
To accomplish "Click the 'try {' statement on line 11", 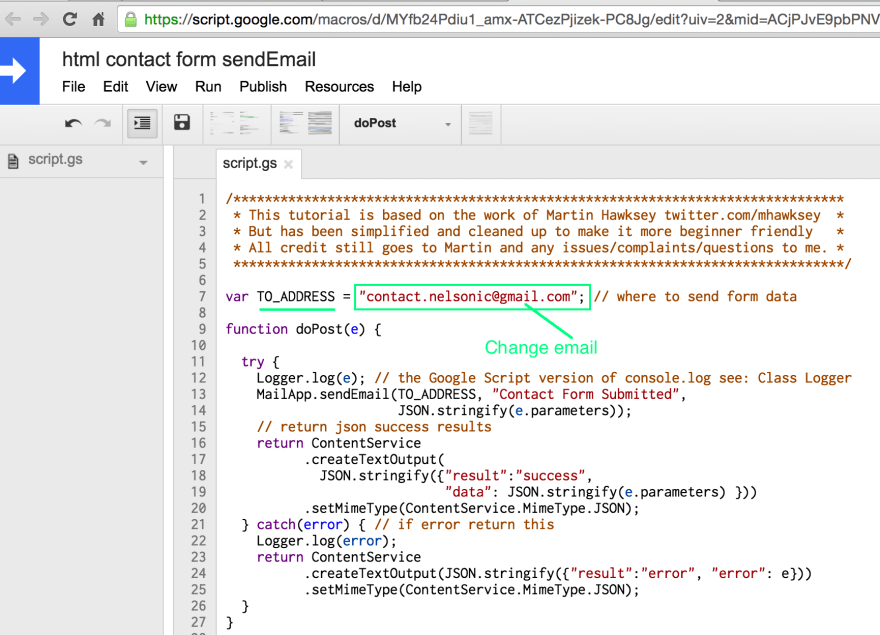I will tap(260, 362).
